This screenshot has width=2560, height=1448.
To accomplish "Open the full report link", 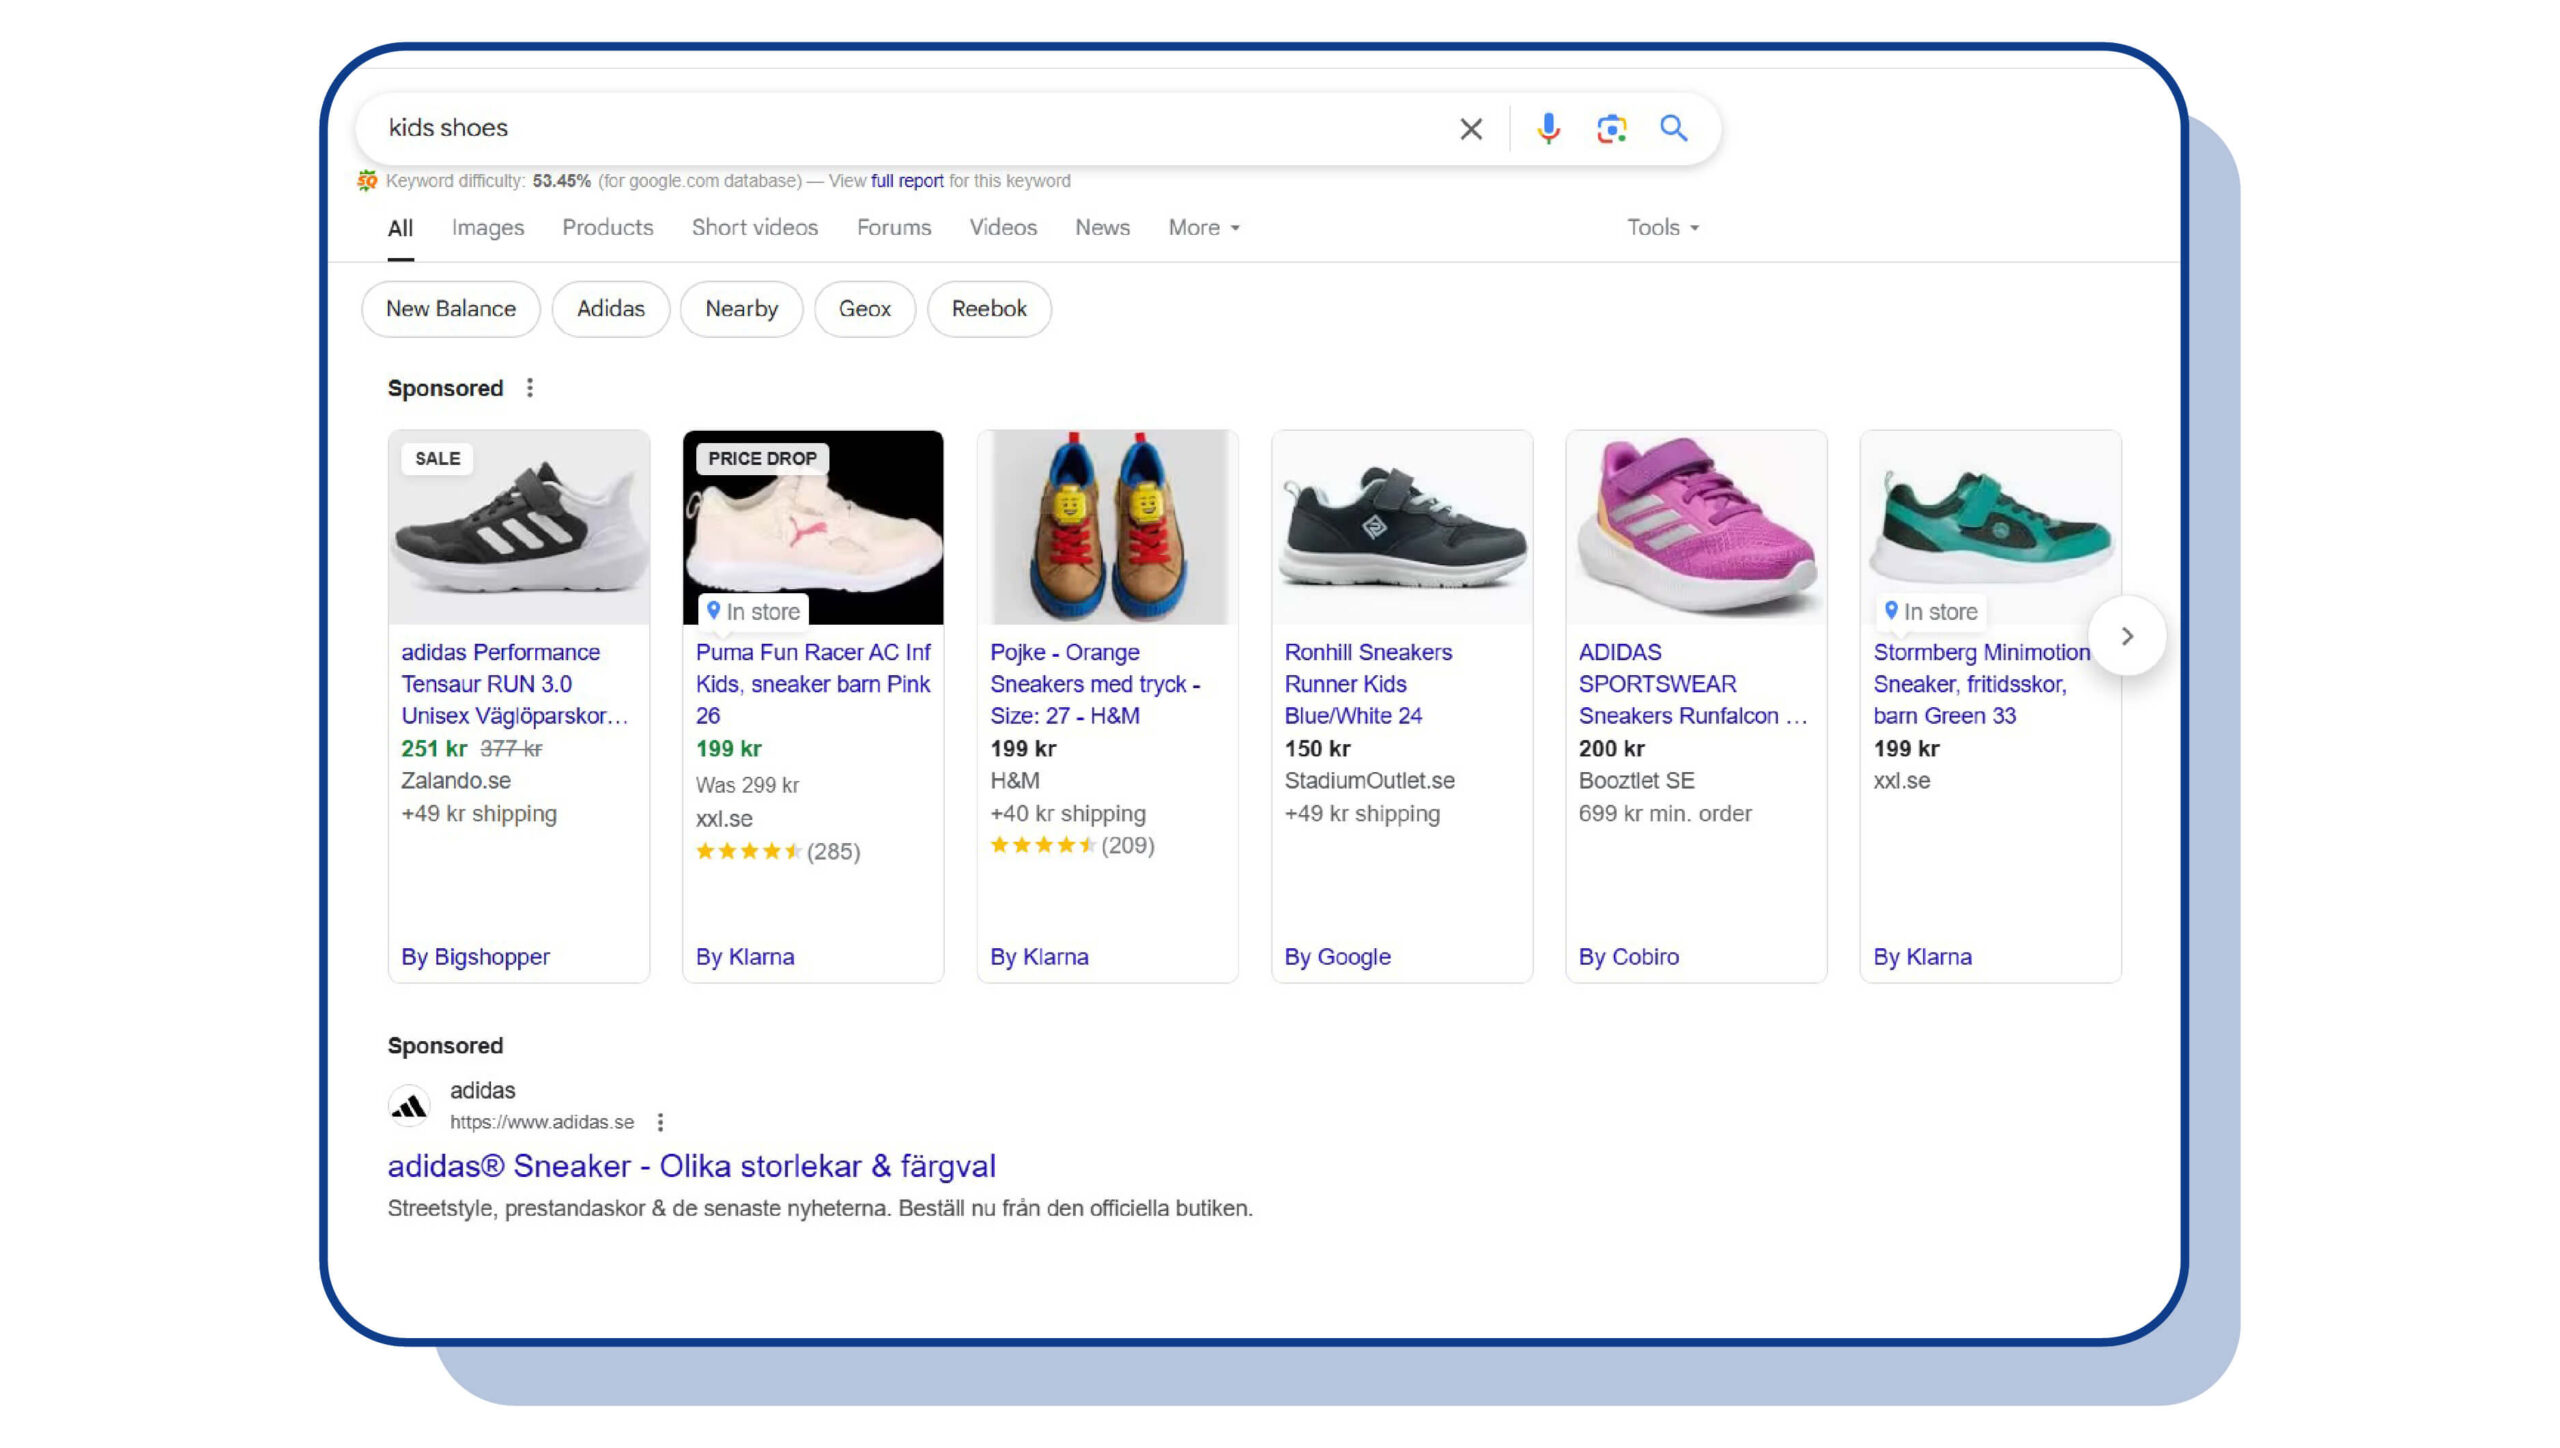I will 907,181.
